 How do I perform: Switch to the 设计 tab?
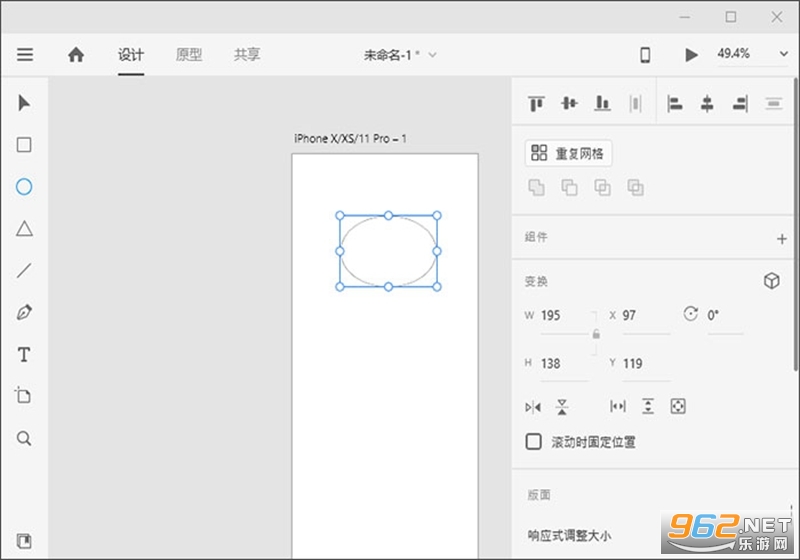coord(131,55)
